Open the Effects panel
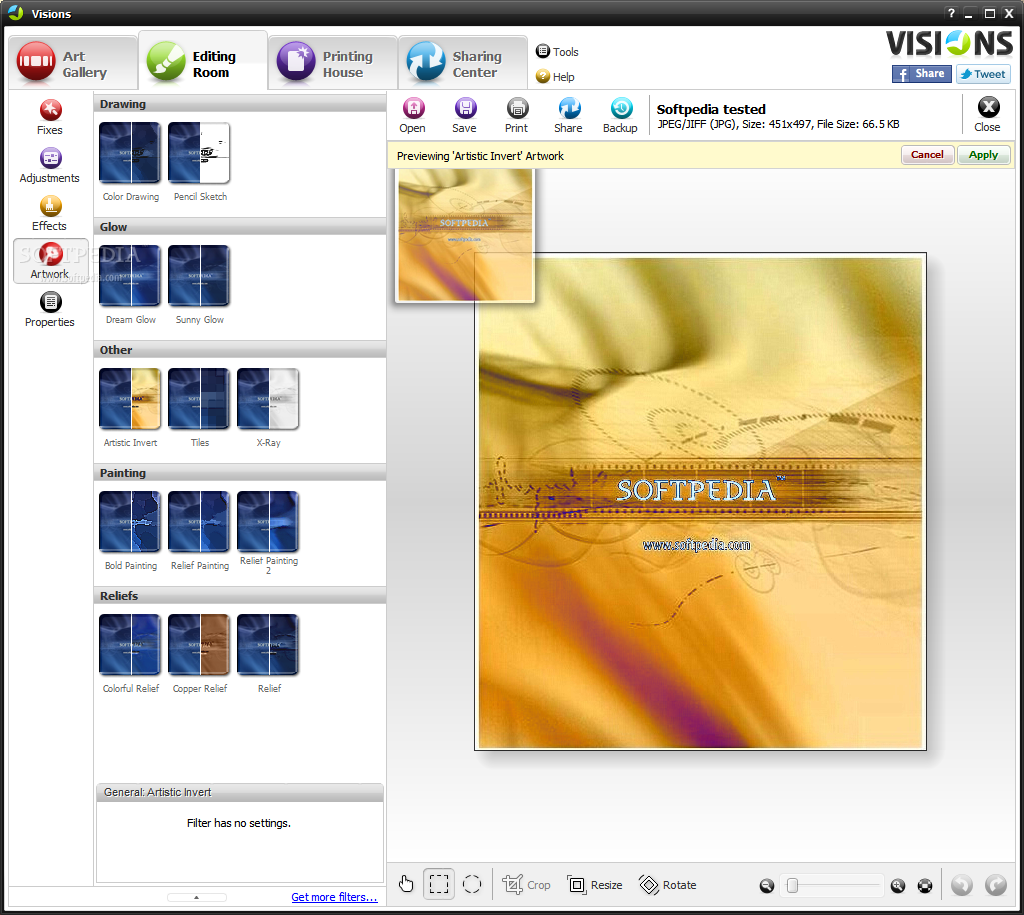This screenshot has width=1024, height=915. [x=50, y=214]
